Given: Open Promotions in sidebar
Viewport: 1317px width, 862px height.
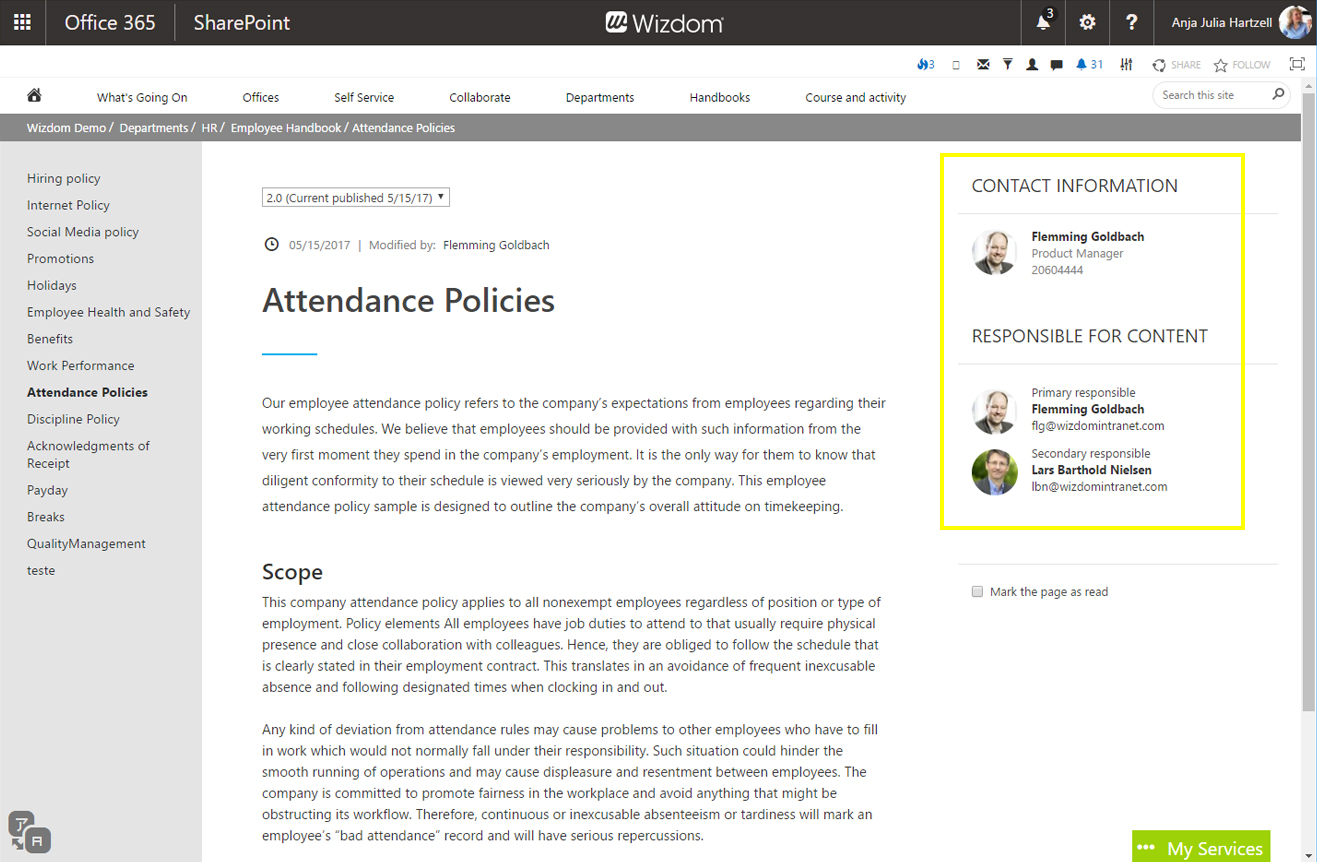Looking at the screenshot, I should [x=60, y=259].
